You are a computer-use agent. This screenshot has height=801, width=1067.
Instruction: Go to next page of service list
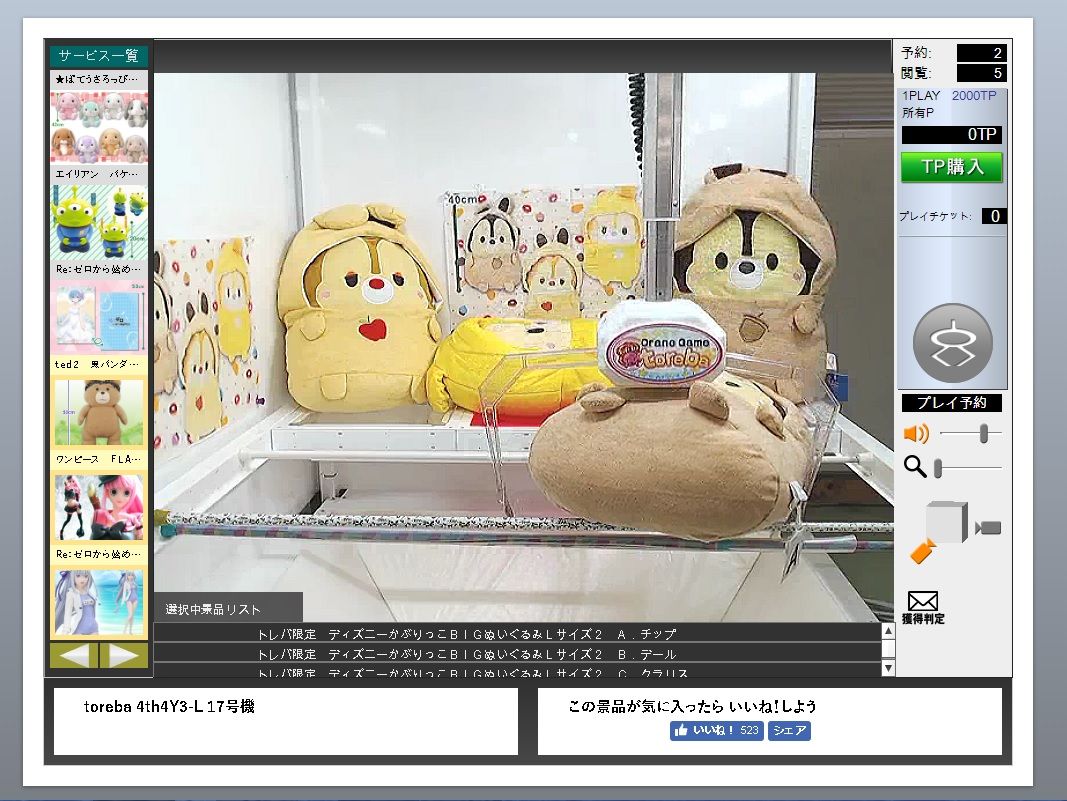point(124,655)
